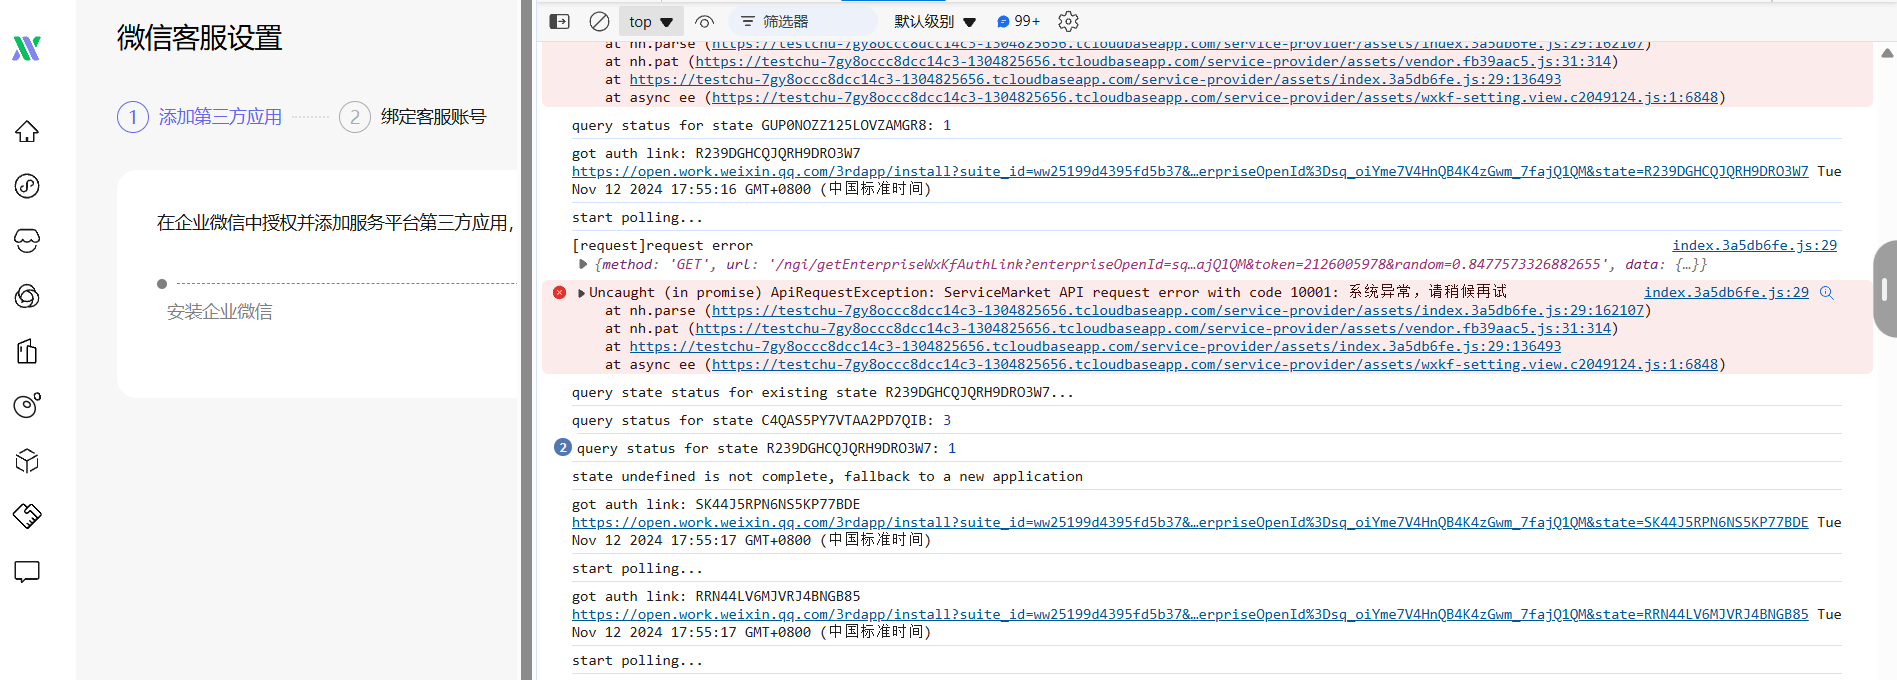
Task: Click the console scrollbar up arrow
Action: click(x=1887, y=52)
